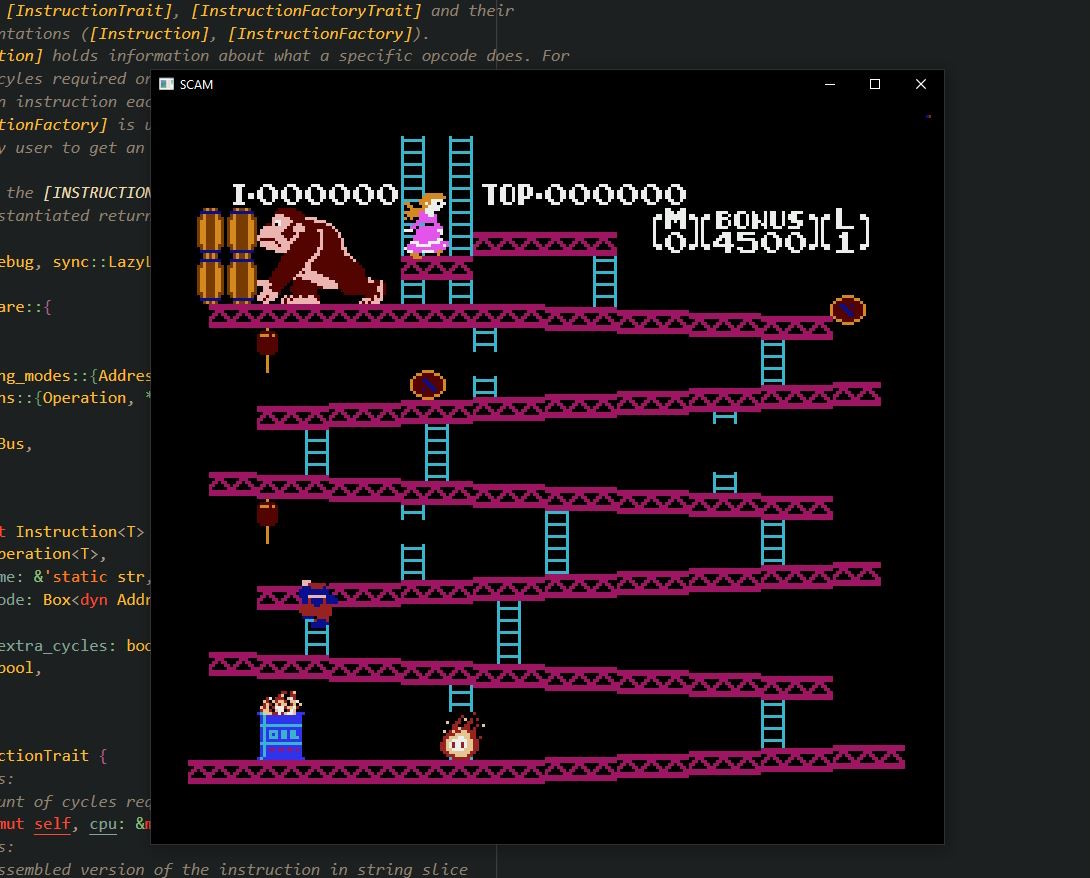The height and width of the screenshot is (878, 1090).
Task: Click the SCAM window title text
Action: tap(196, 85)
